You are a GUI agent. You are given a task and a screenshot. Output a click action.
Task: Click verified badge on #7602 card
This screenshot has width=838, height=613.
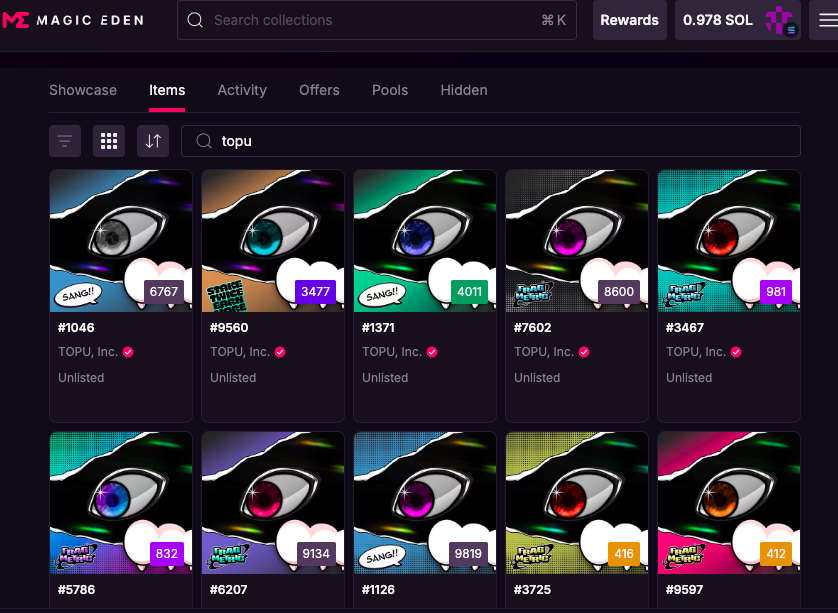coord(584,352)
